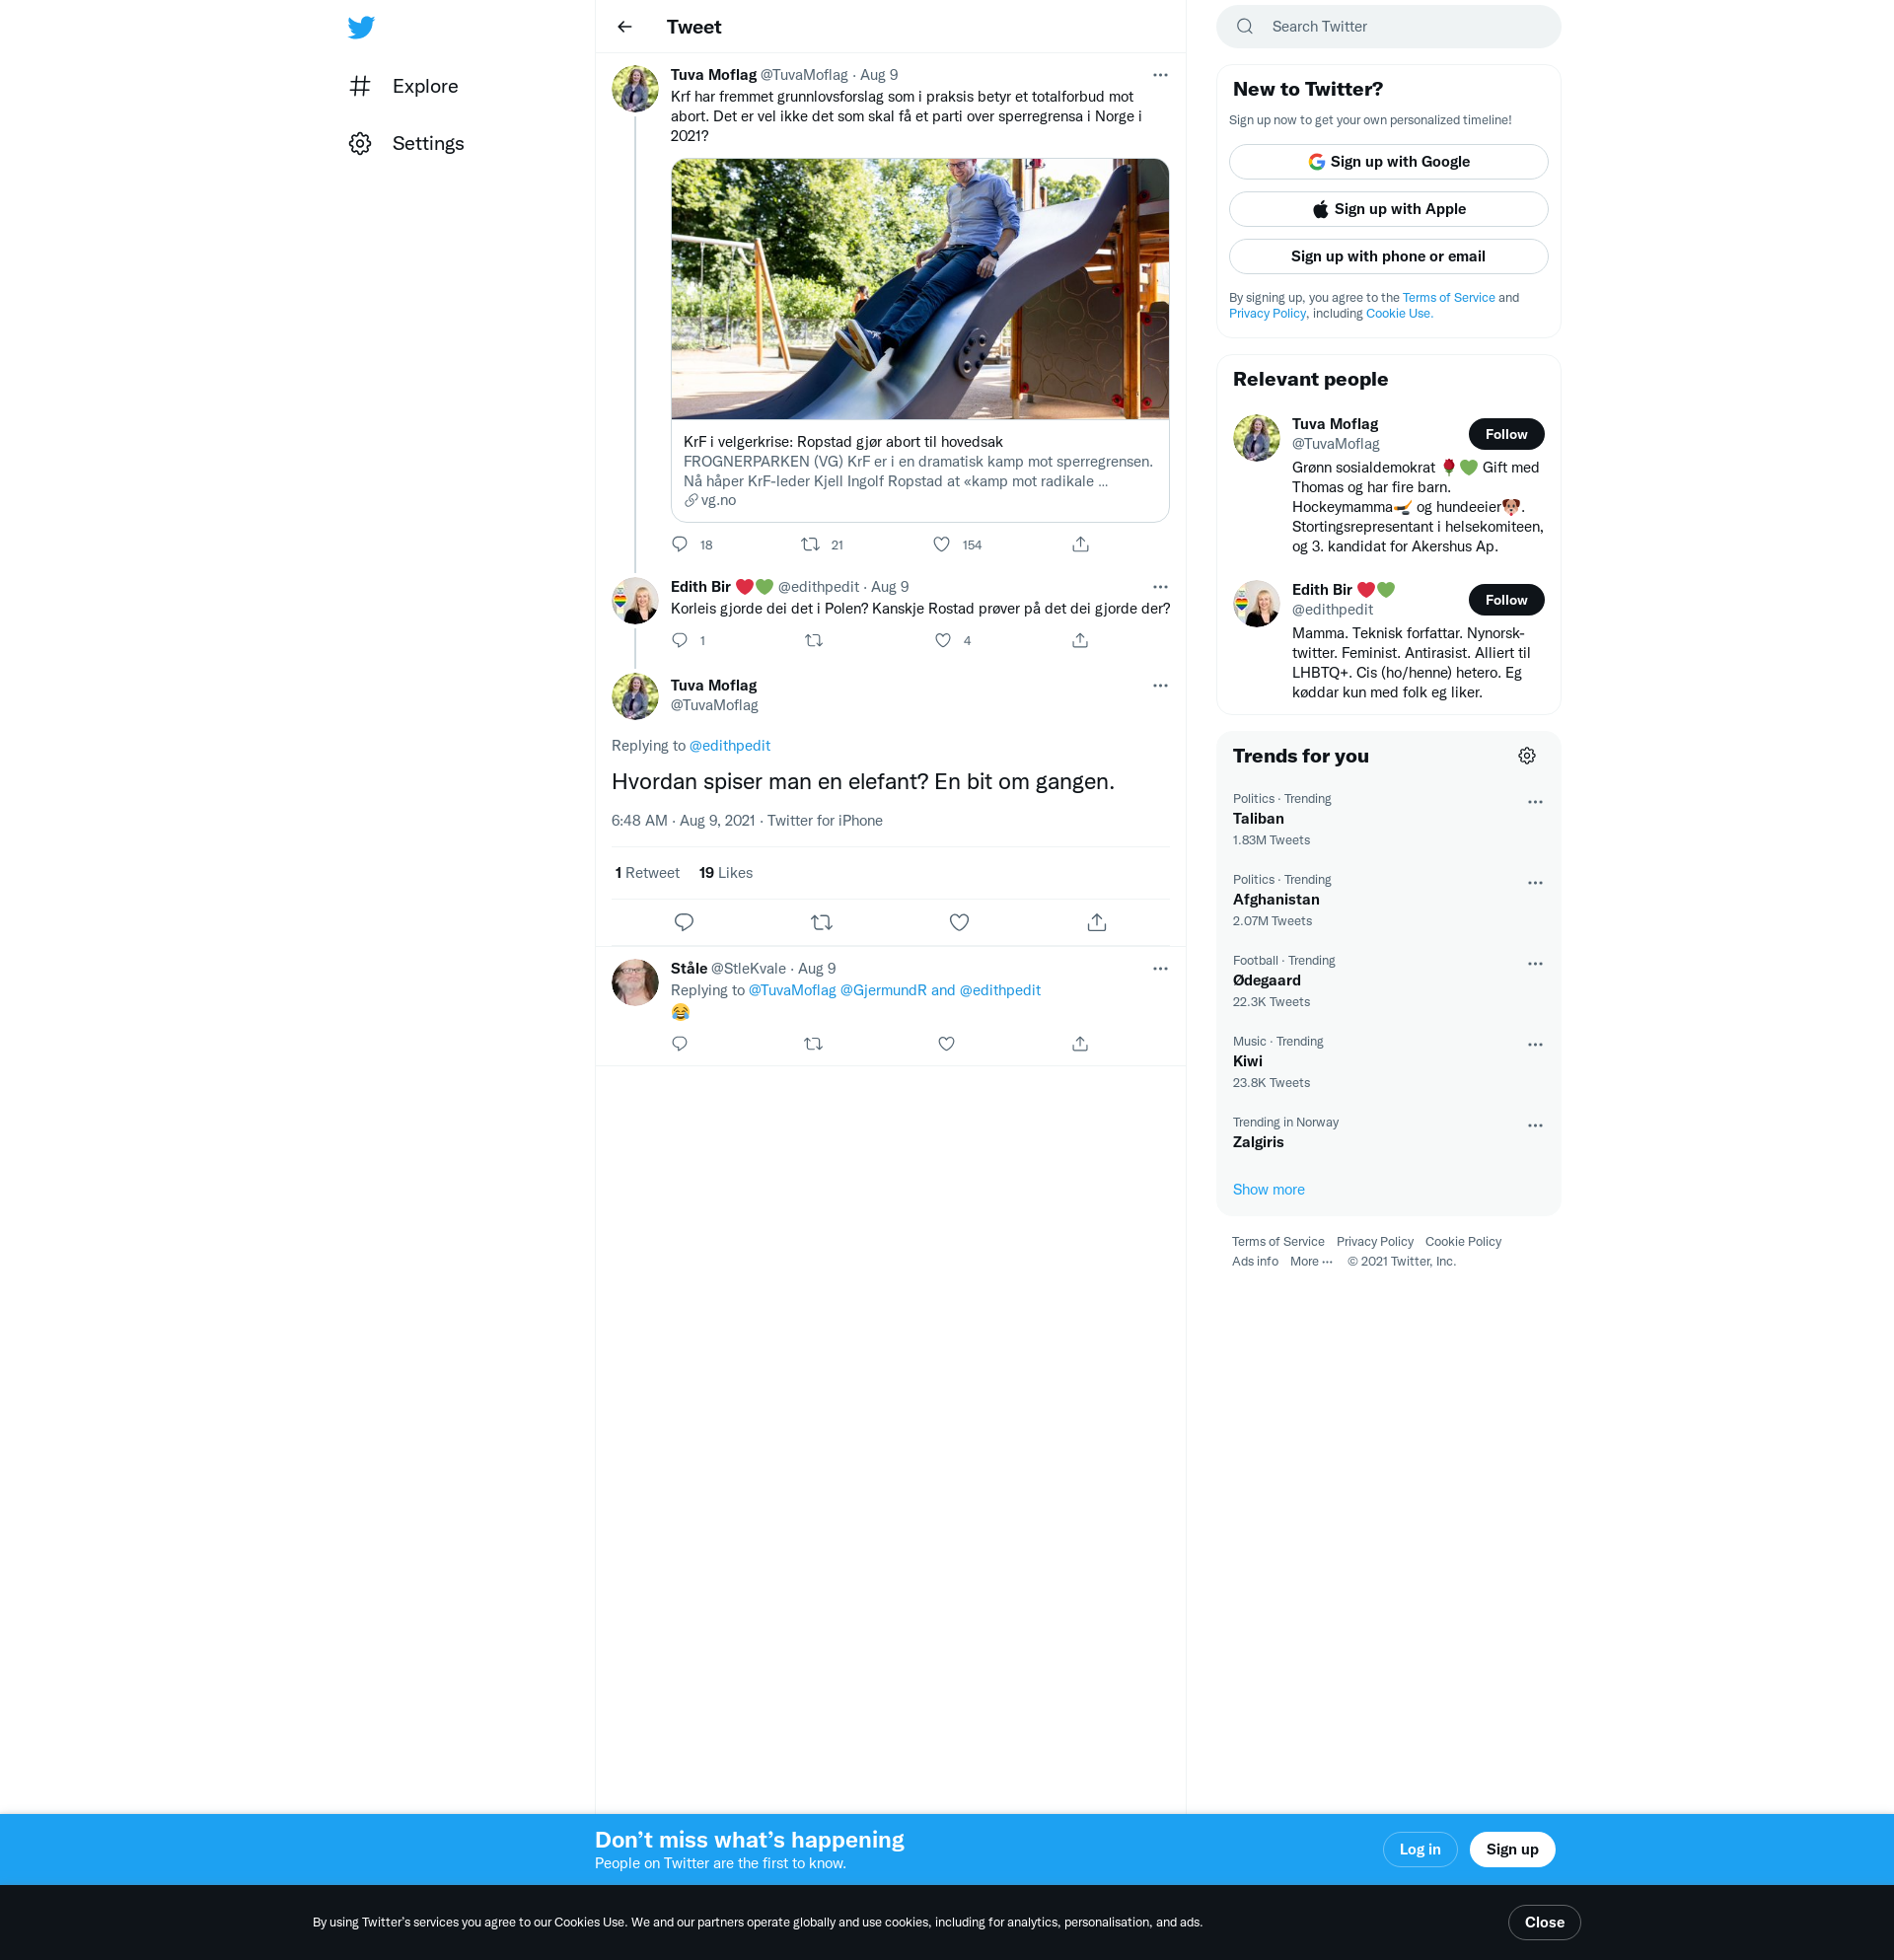Open Ads info in the footer
Screen dimensions: 1894x1960
pos(1254,1262)
